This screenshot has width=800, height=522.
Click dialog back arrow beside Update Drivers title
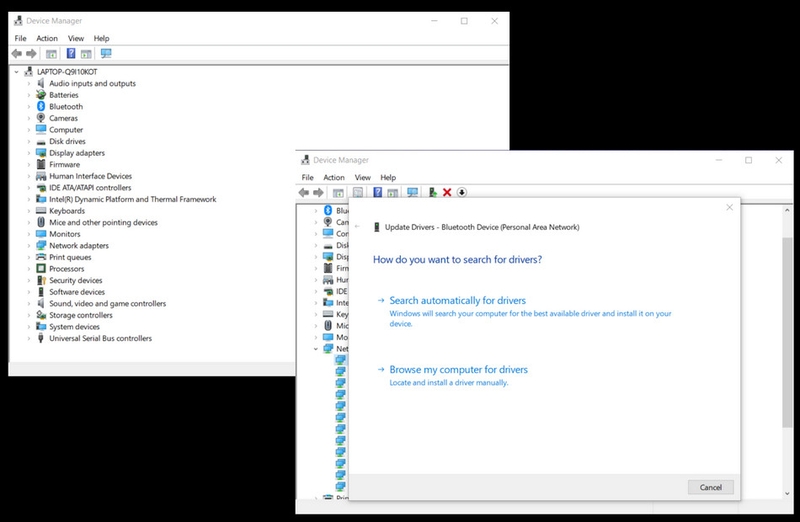pyautogui.click(x=357, y=227)
